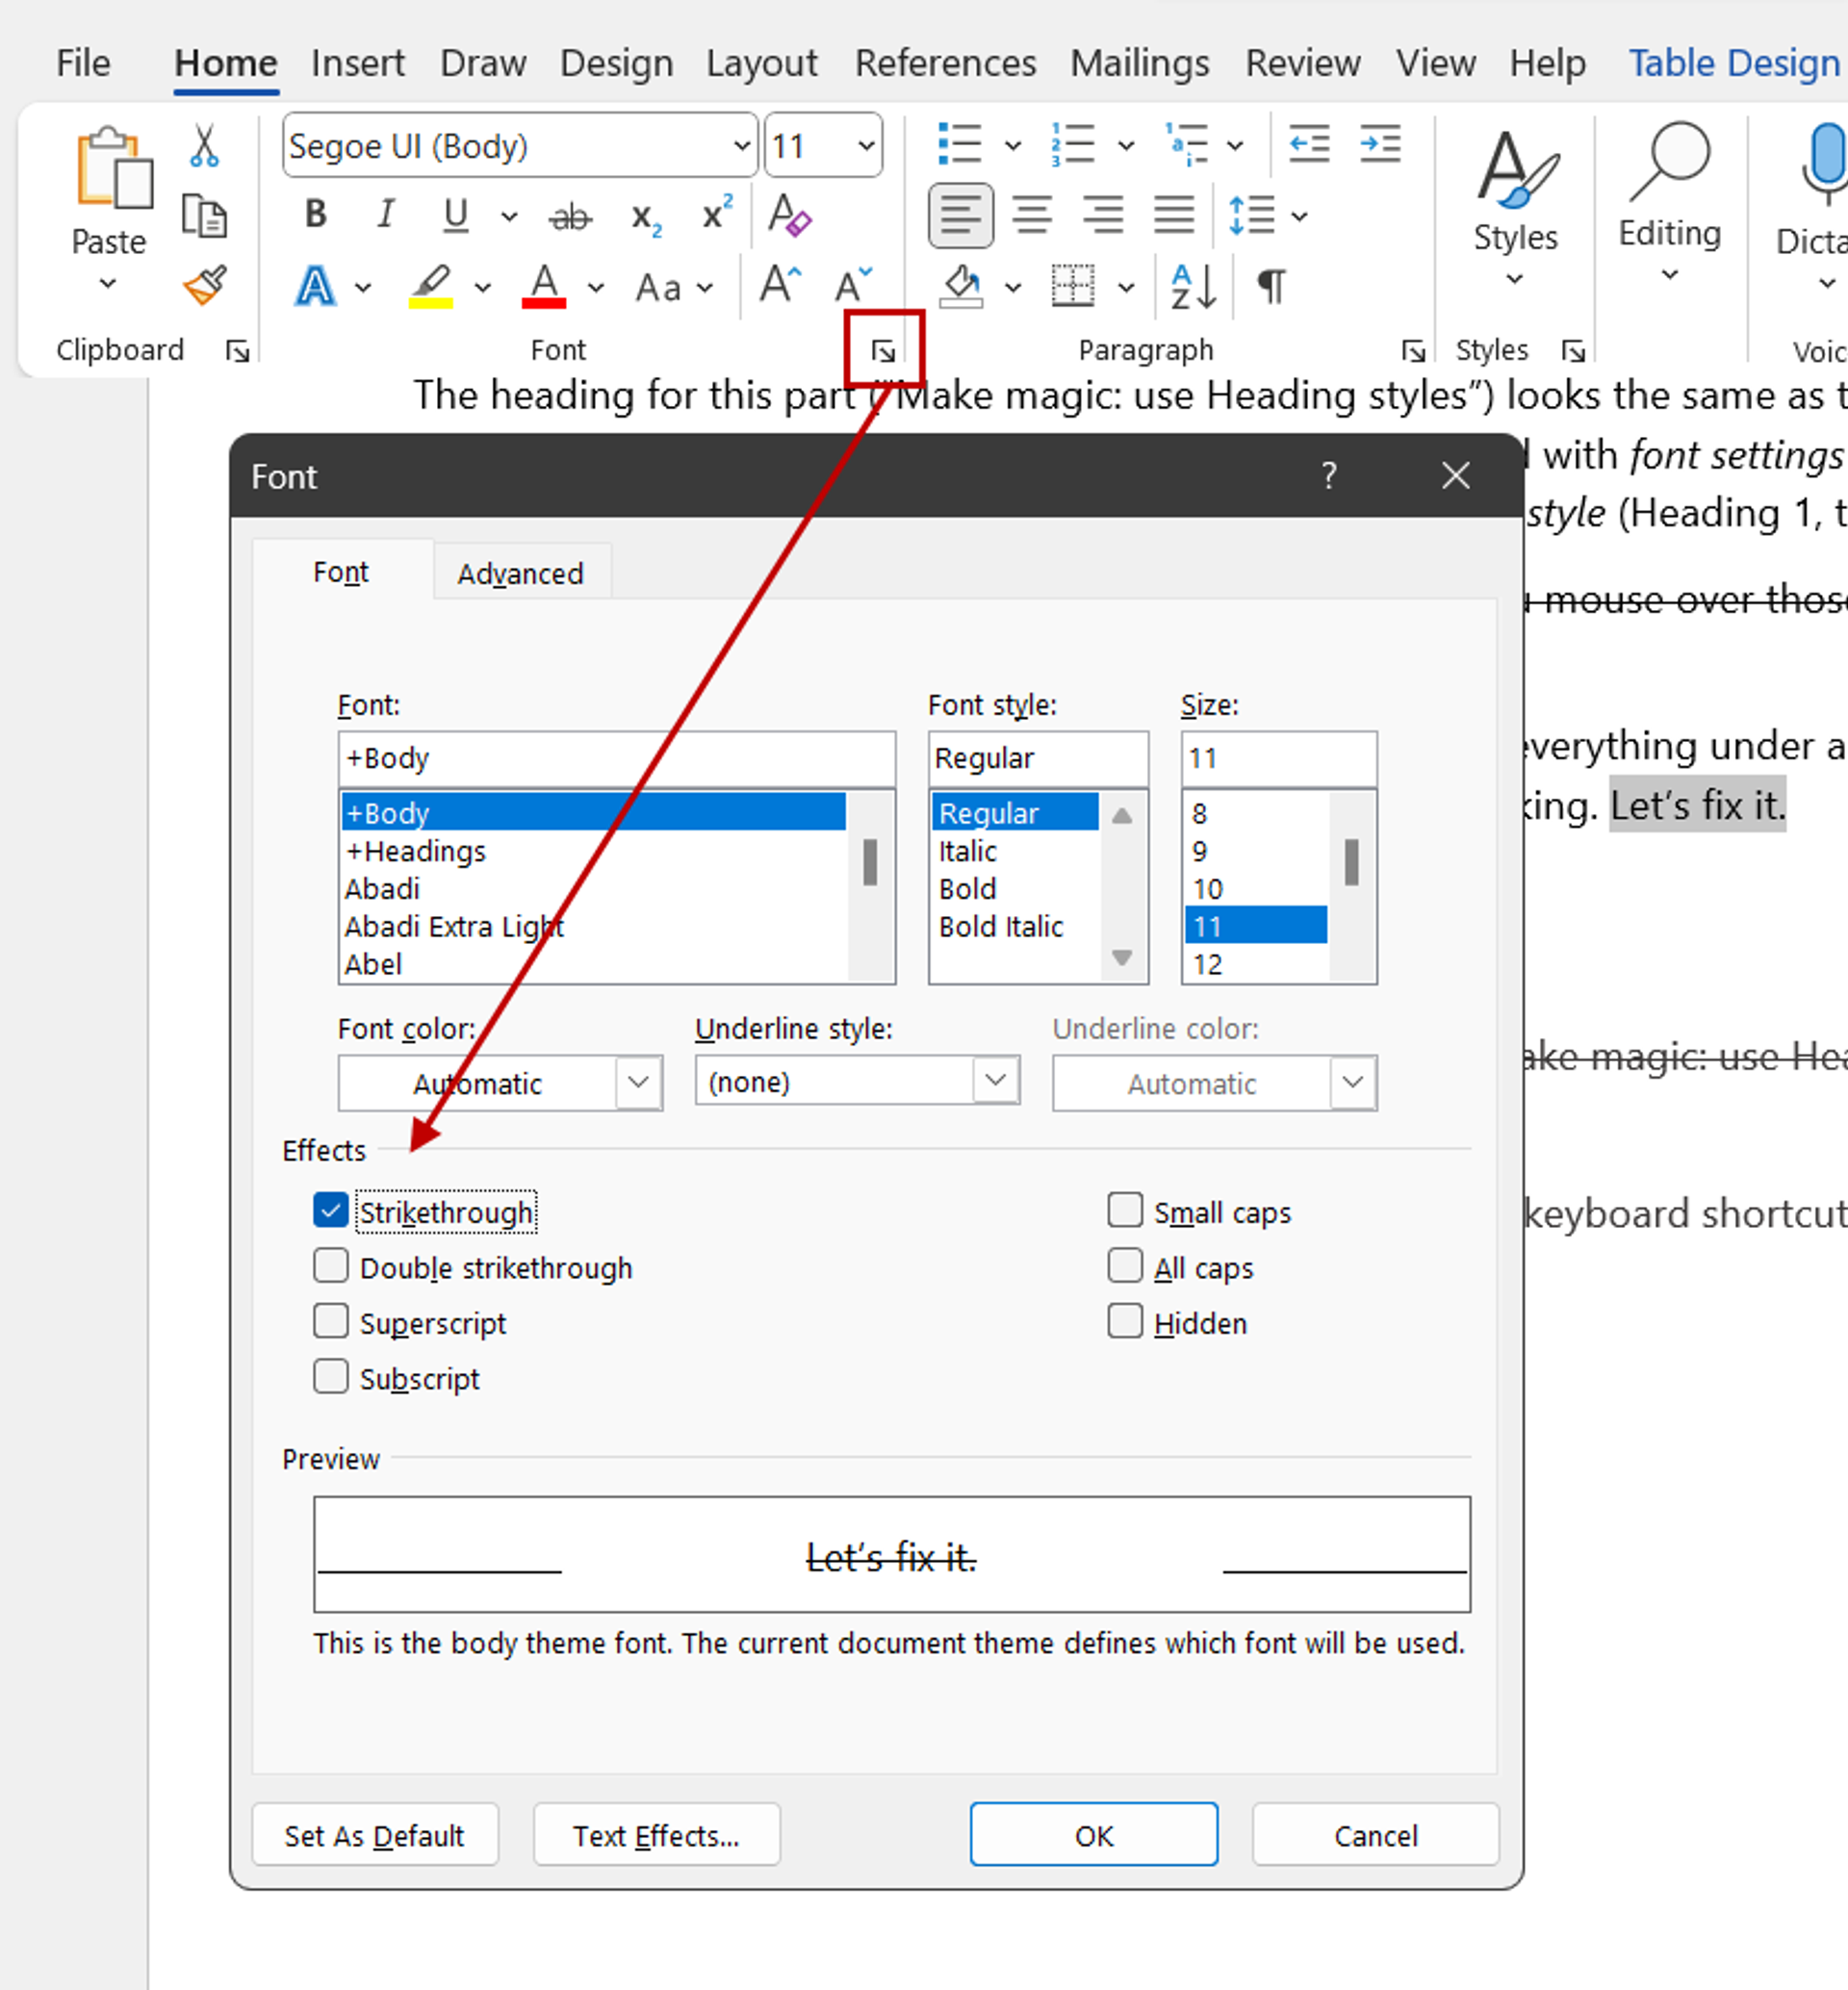
Task: Open the ribbon font size dropdown
Action: point(866,146)
